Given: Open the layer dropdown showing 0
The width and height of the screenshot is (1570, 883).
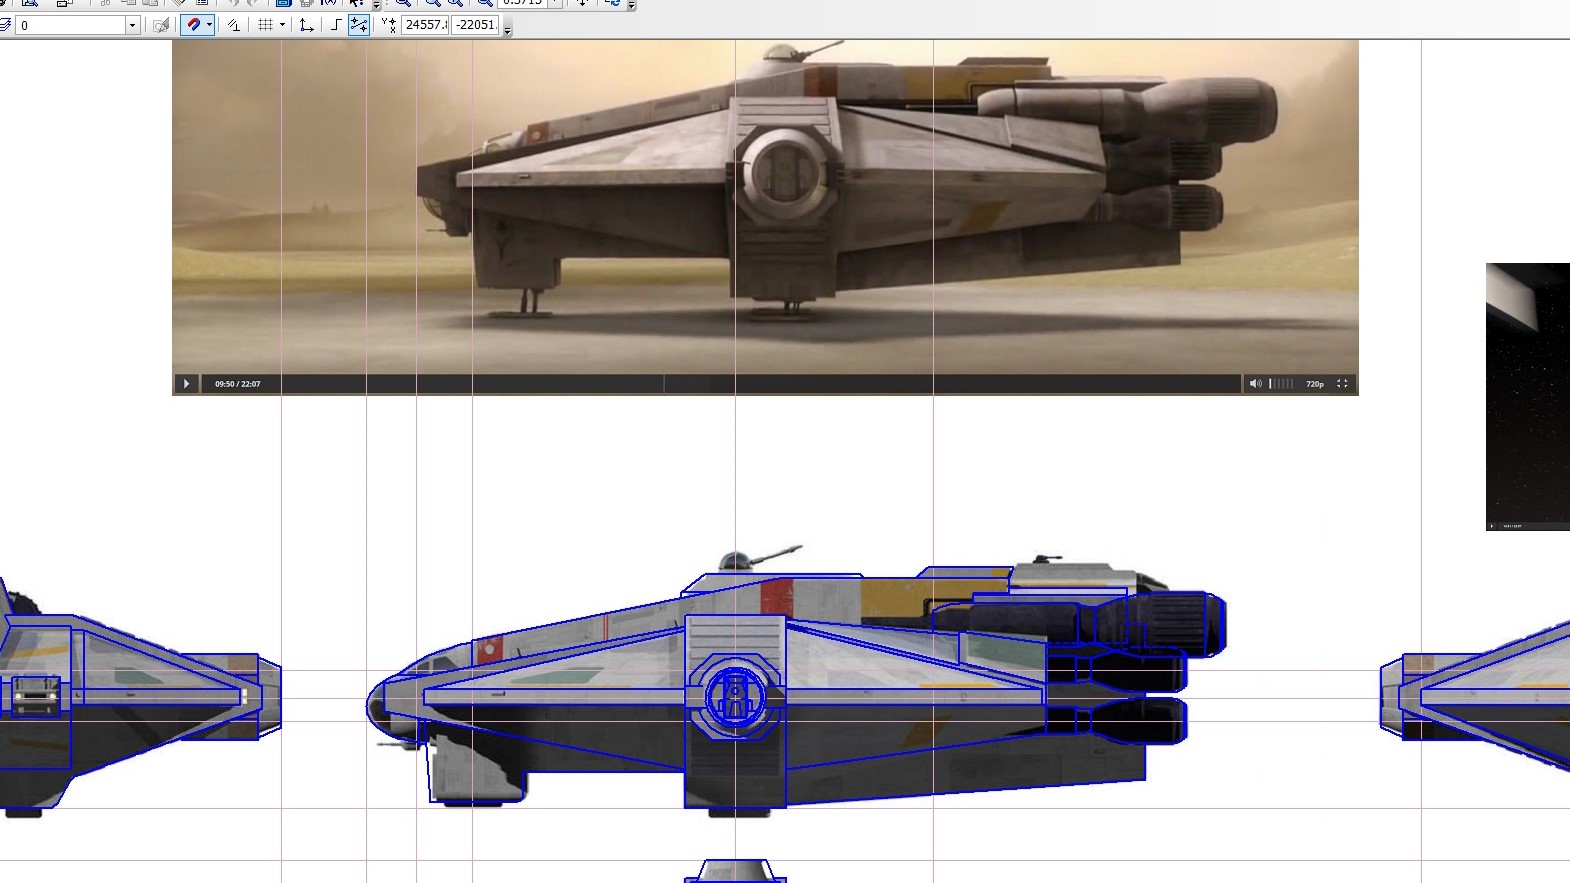Looking at the screenshot, I should [131, 25].
